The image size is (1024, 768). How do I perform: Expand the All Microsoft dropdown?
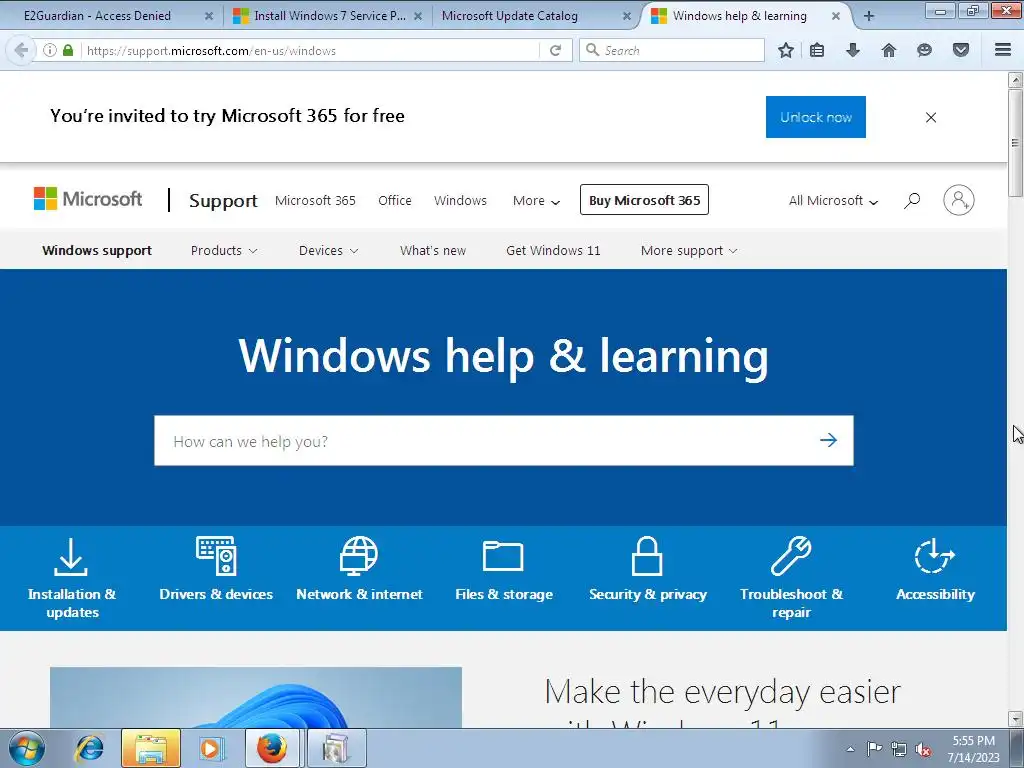tap(833, 200)
